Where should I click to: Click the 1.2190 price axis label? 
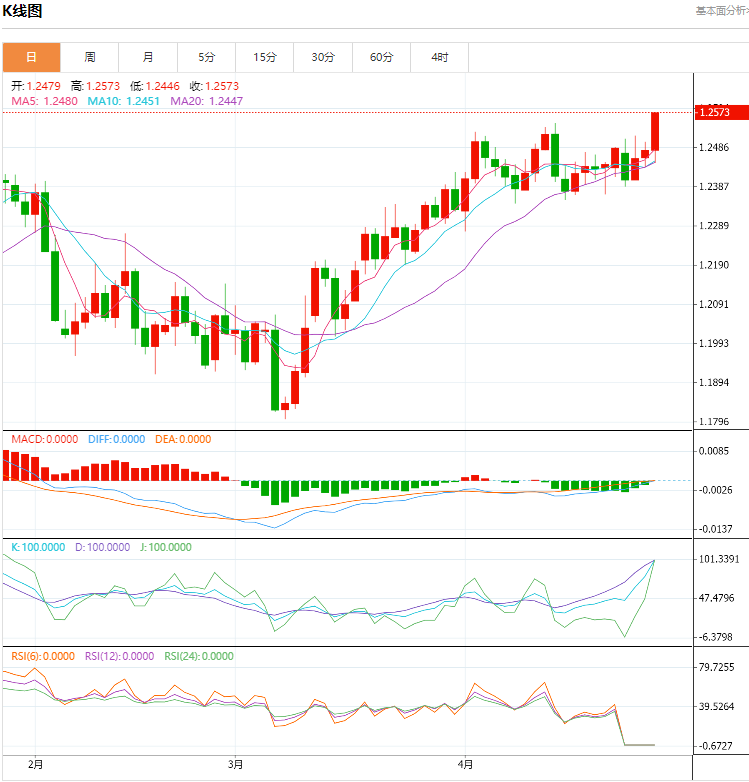pyautogui.click(x=714, y=265)
